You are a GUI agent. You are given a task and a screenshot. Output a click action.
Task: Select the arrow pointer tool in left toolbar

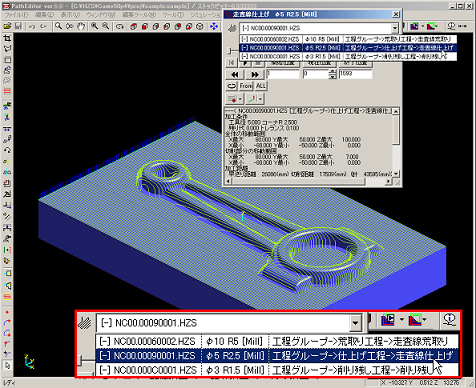click(7, 366)
